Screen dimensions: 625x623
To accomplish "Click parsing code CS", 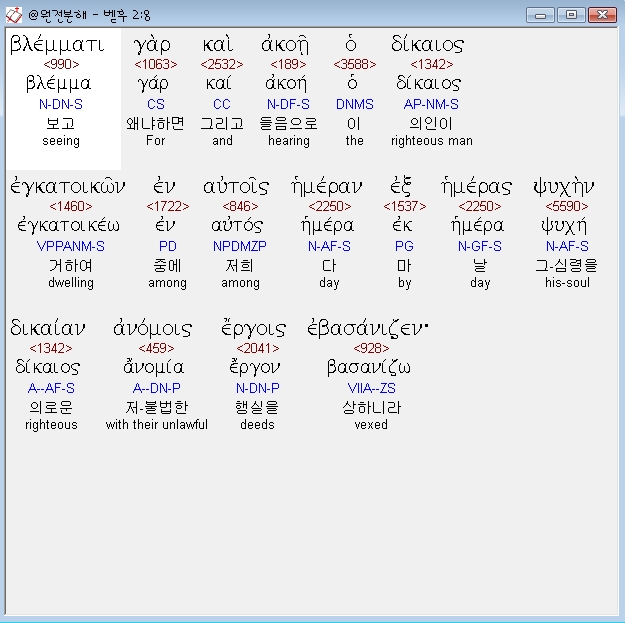I will pyautogui.click(x=156, y=104).
